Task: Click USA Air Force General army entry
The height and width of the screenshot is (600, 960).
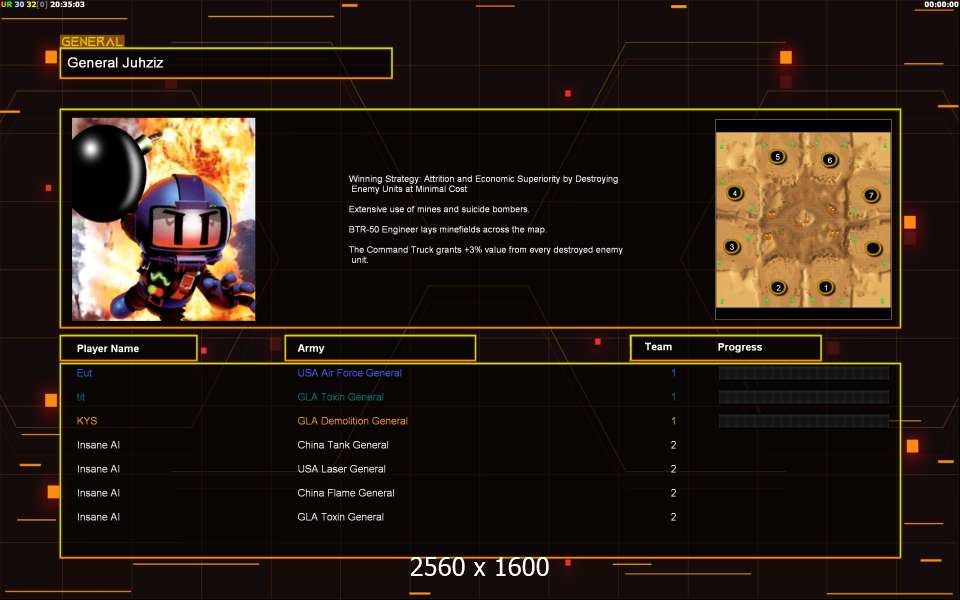Action: [350, 373]
